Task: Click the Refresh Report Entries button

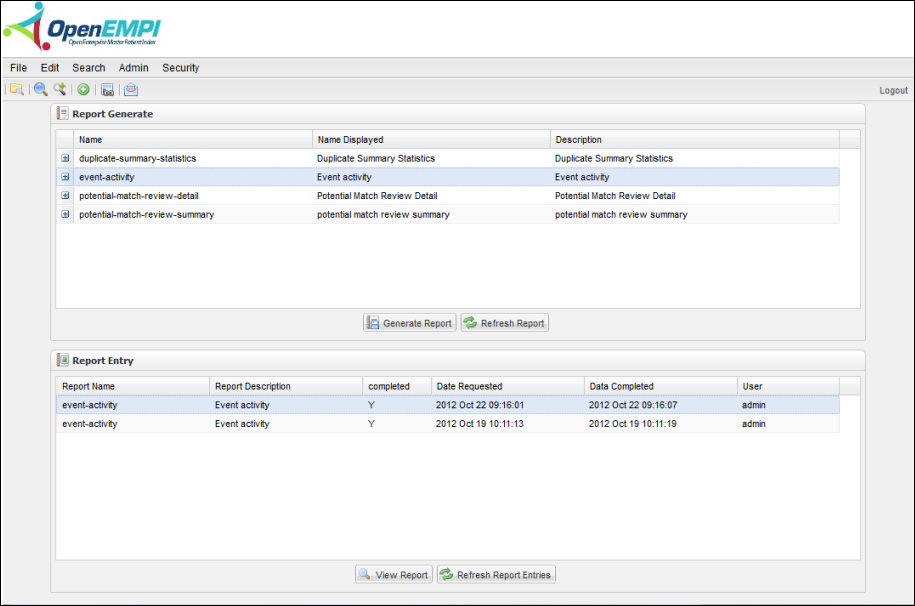Action: point(496,574)
